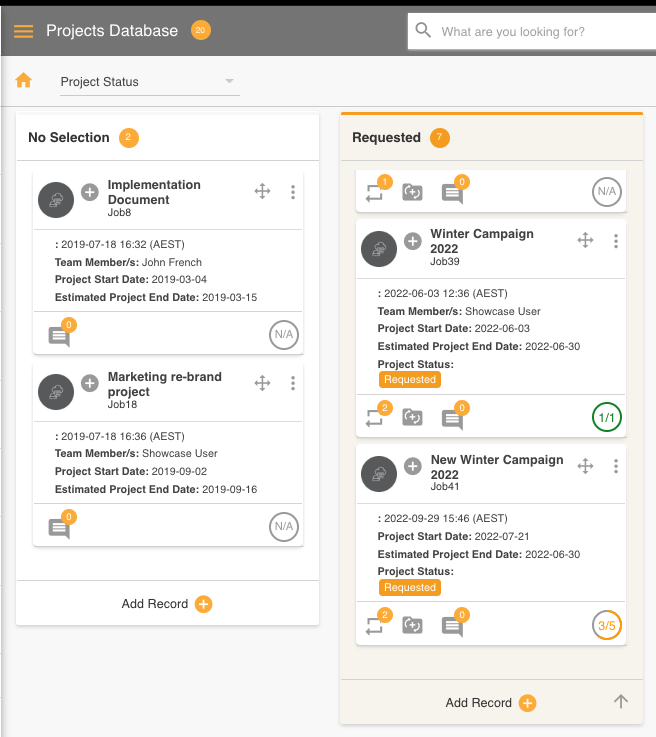
Task: Click Job18 label
Action: coord(122,404)
